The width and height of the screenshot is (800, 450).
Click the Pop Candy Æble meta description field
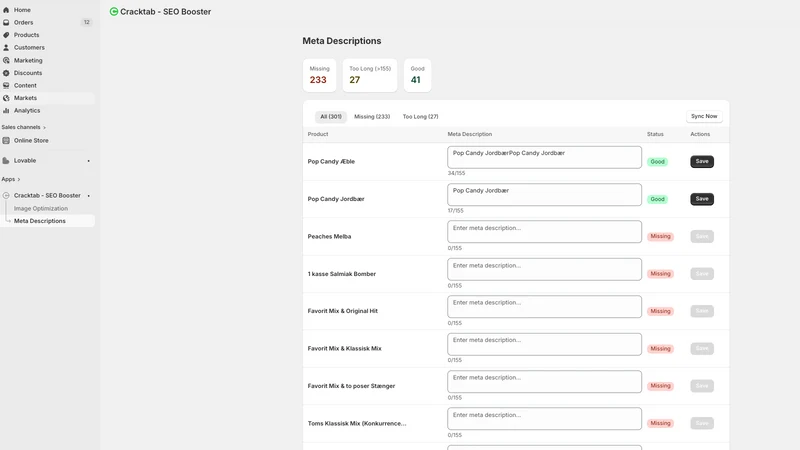click(544, 157)
